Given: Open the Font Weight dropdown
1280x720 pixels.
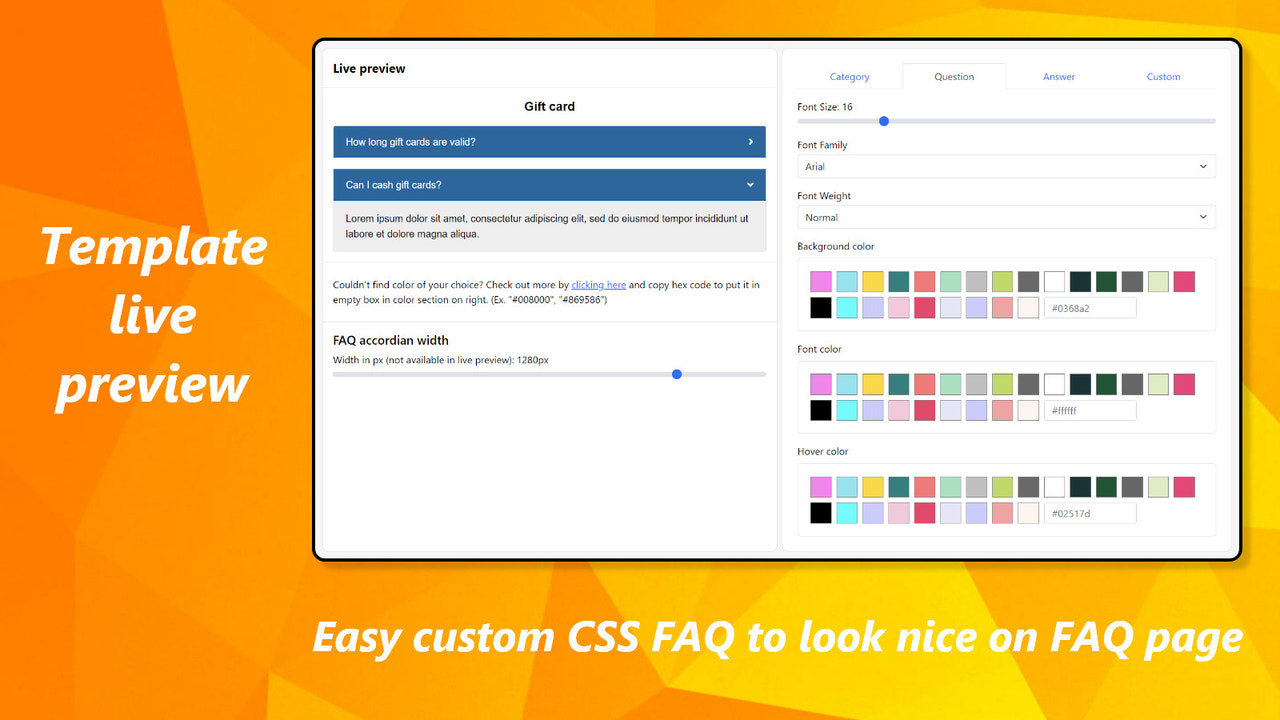Looking at the screenshot, I should click(1006, 217).
